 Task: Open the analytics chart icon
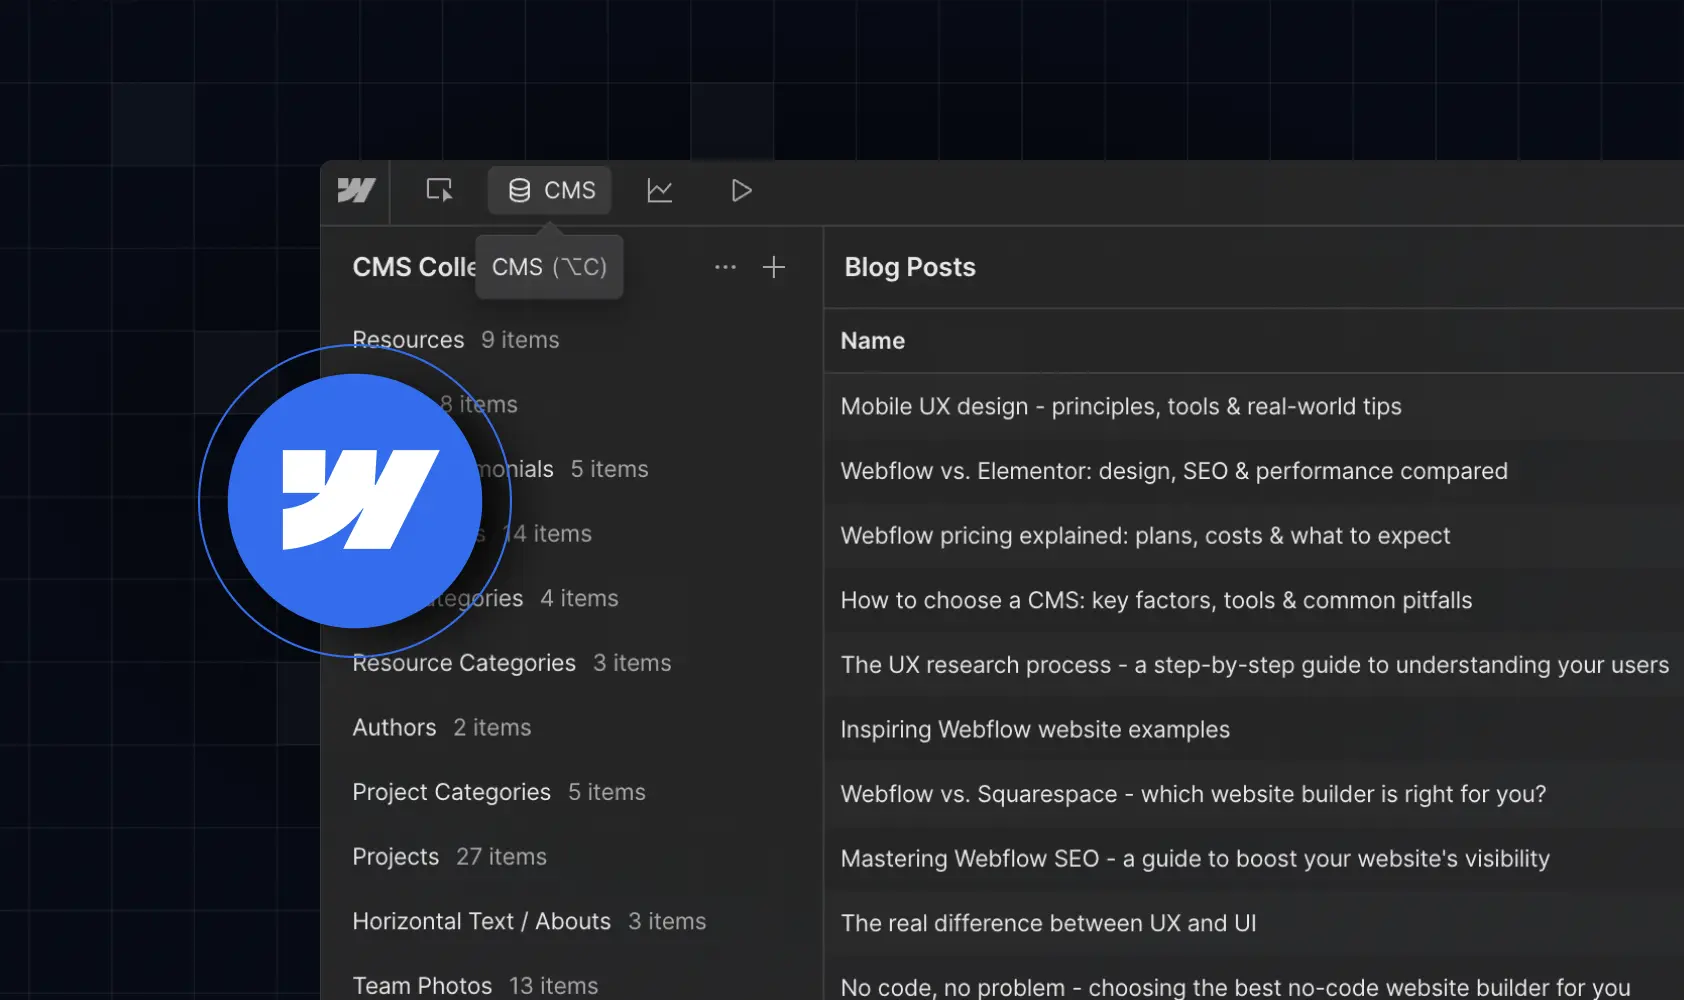coord(660,190)
